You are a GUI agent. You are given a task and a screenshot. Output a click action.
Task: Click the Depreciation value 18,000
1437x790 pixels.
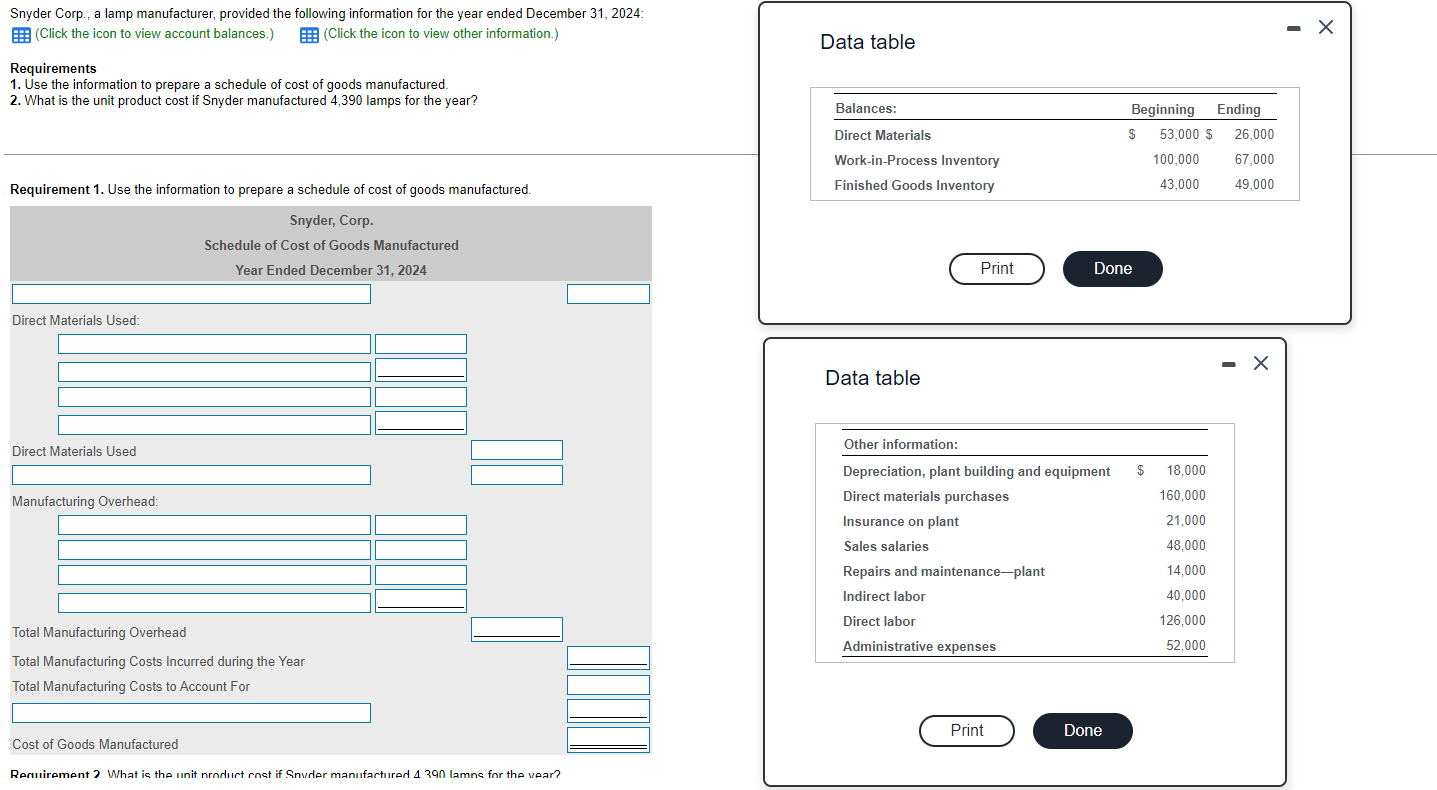pos(1186,471)
